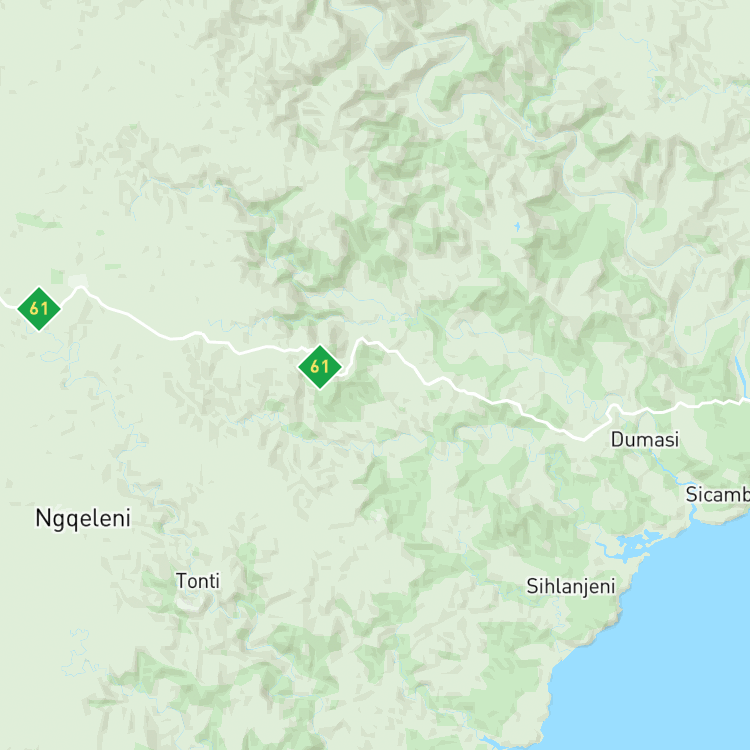Select the Tonti place label
This screenshot has width=750, height=750.
[x=198, y=581]
